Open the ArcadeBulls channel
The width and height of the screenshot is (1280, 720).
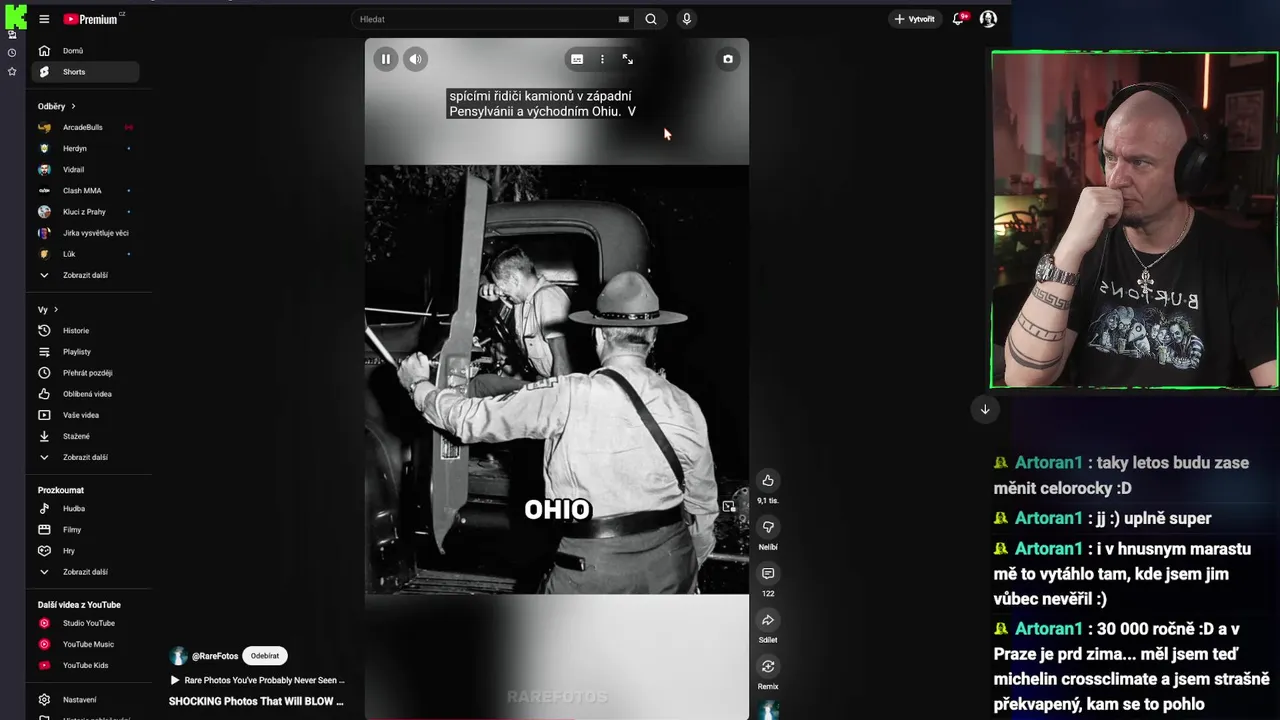pyautogui.click(x=85, y=127)
